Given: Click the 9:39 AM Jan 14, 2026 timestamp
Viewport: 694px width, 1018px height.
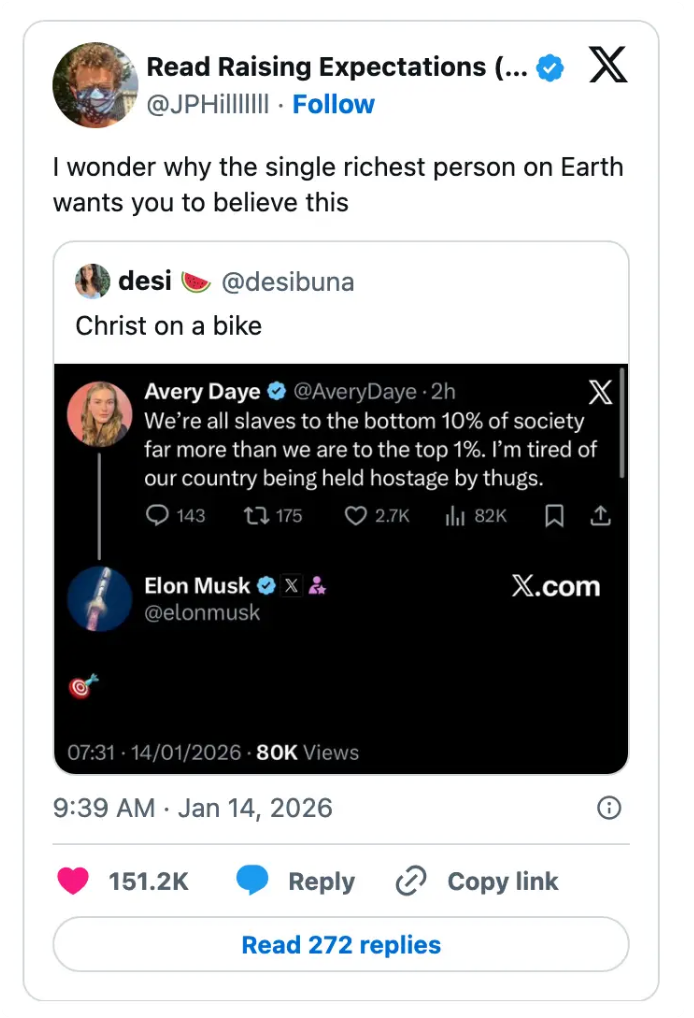Looking at the screenshot, I should coord(192,808).
